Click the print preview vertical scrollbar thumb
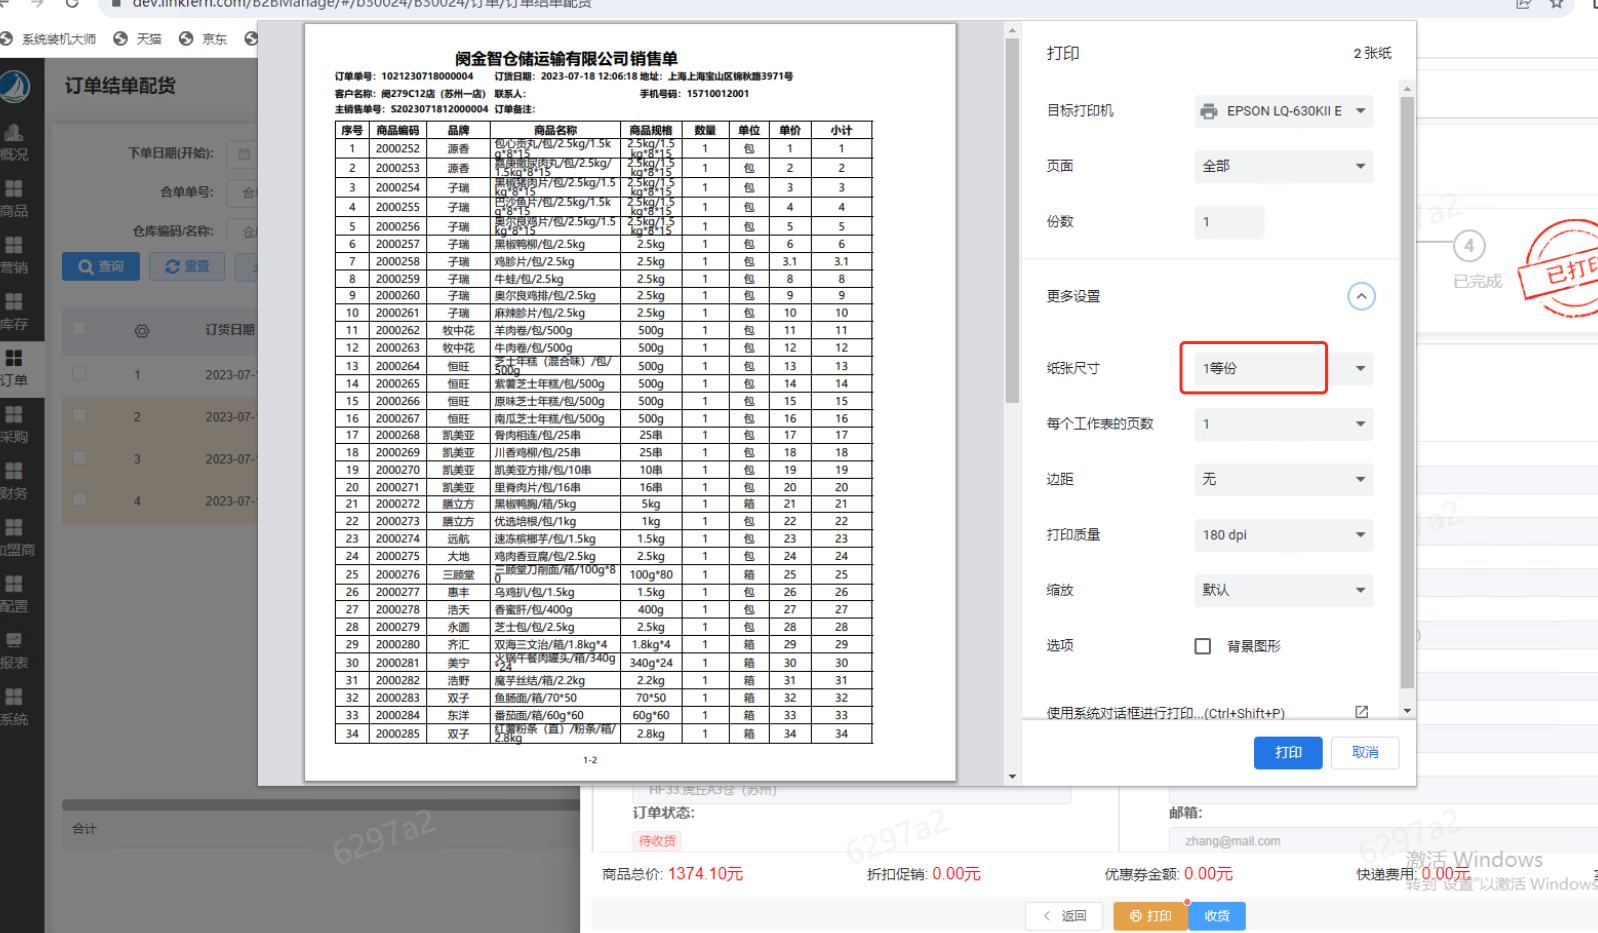Screen dimensions: 1598x933 click(x=1012, y=222)
